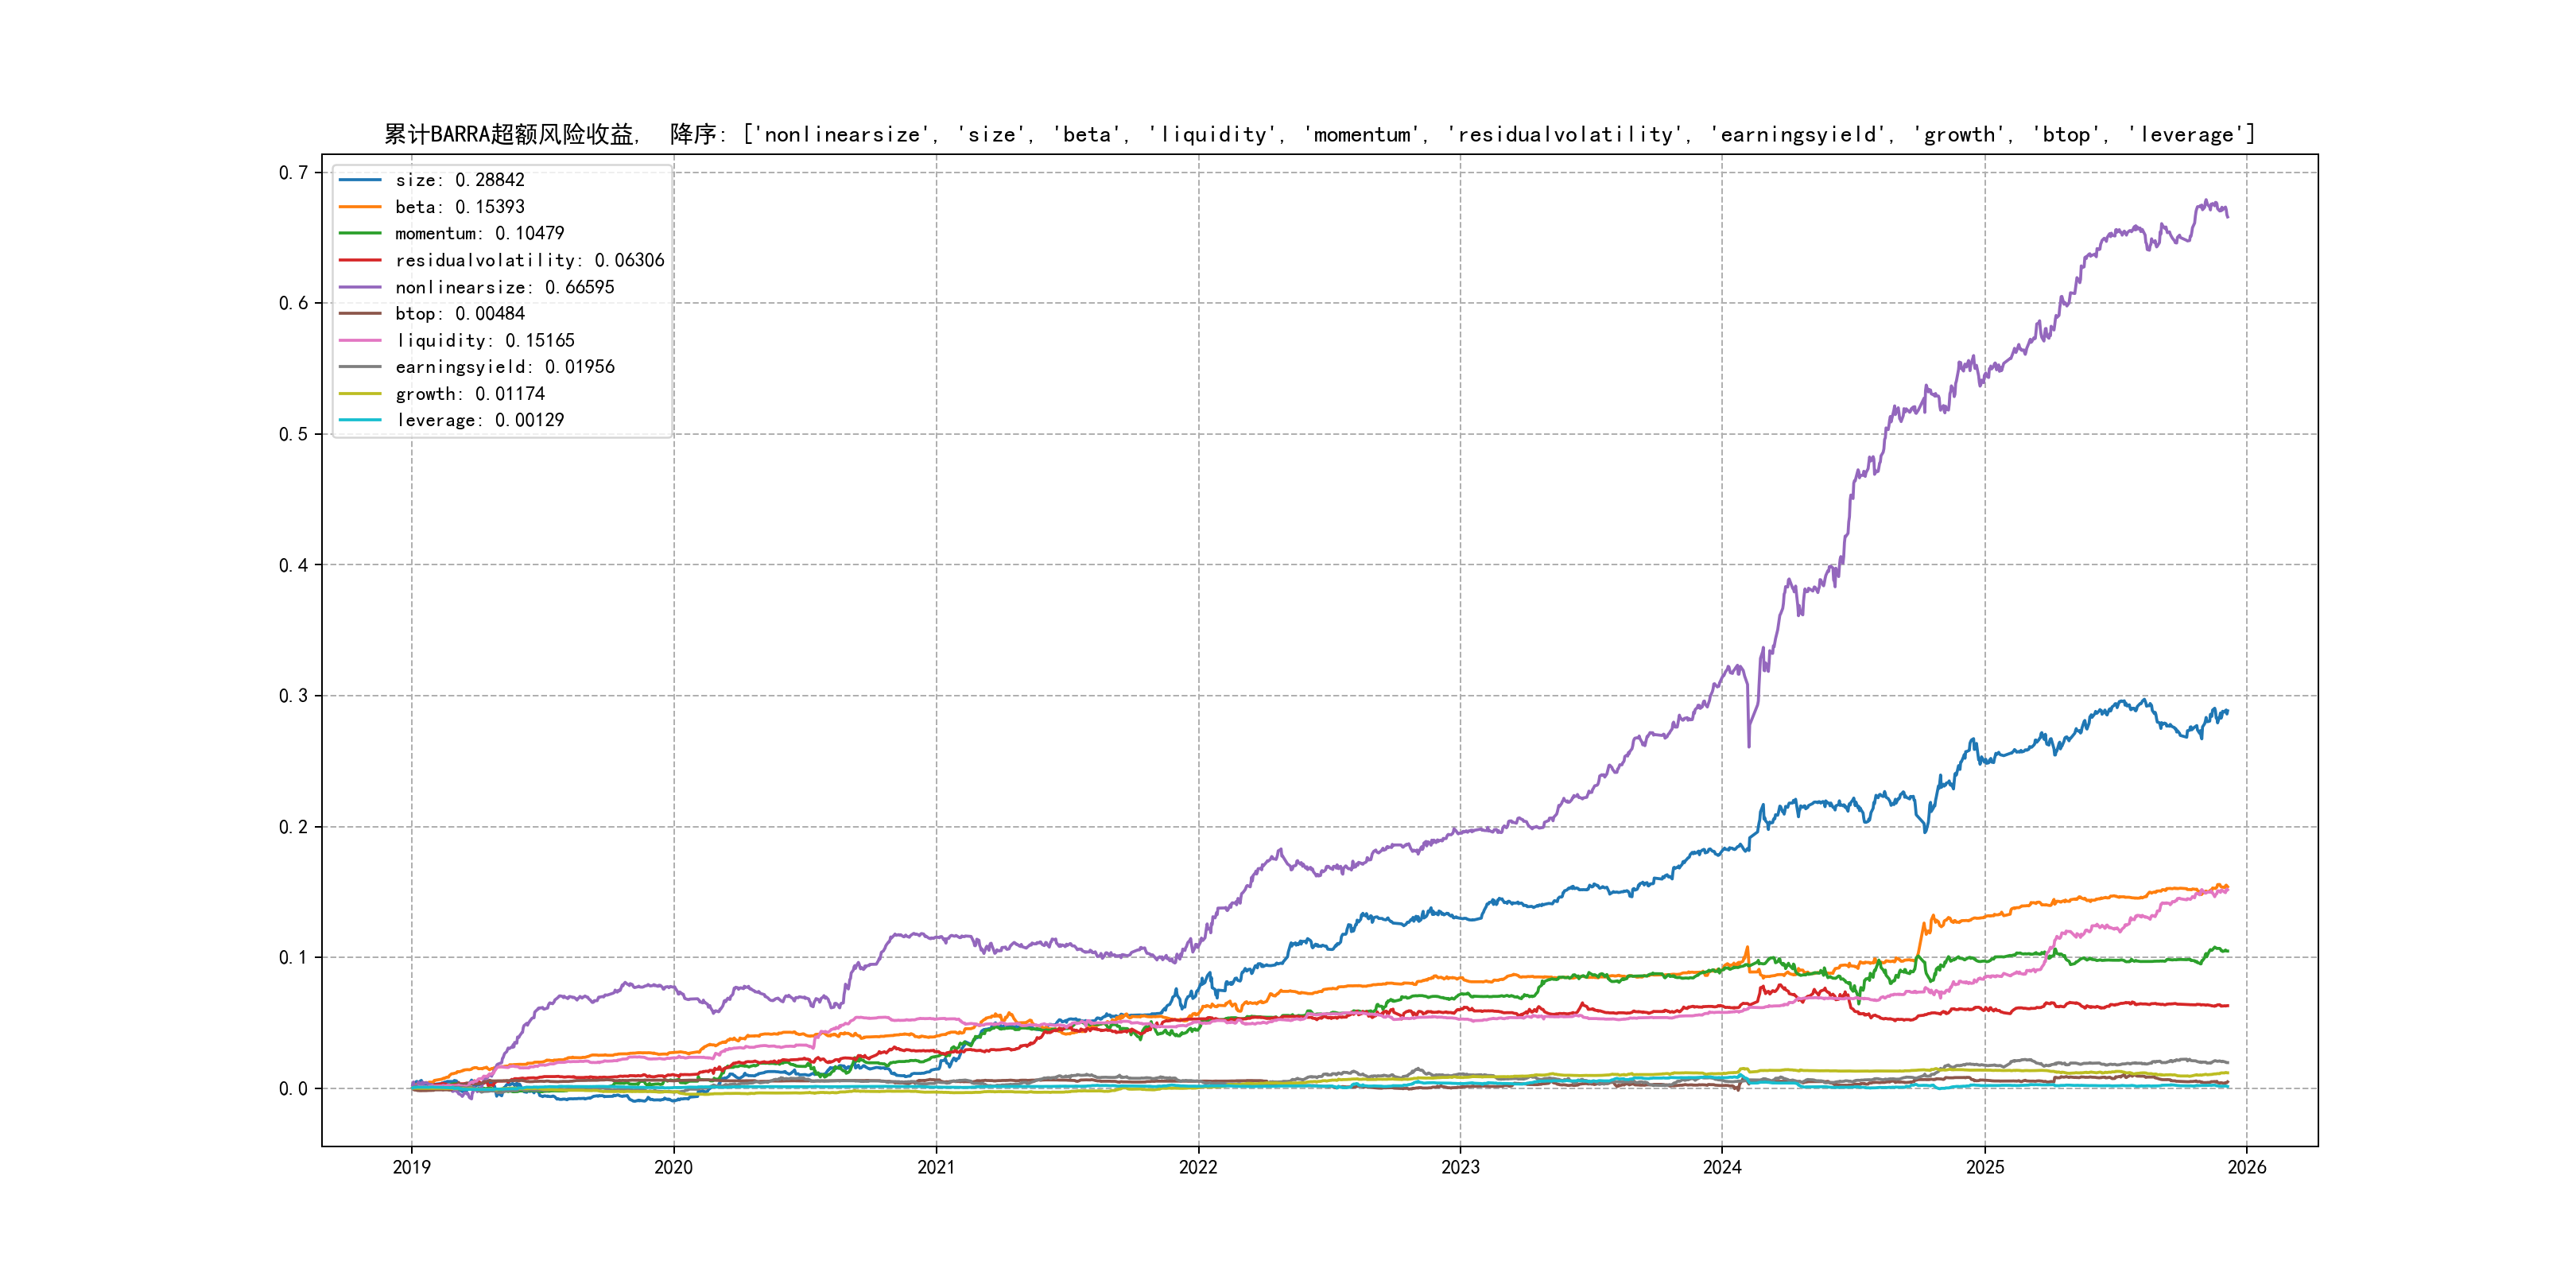Click the cyan leverage legend line swatch
This screenshot has height=1288, width=2576.
coord(360,420)
